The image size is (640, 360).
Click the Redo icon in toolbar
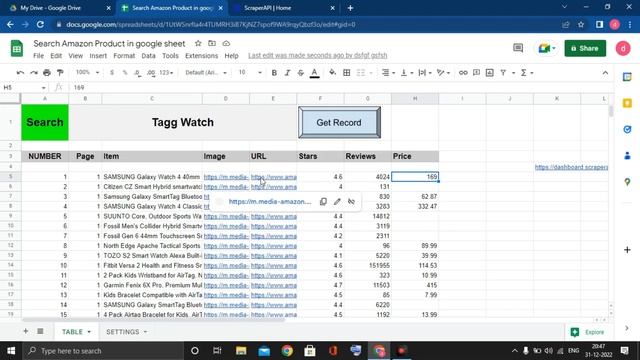click(x=34, y=73)
